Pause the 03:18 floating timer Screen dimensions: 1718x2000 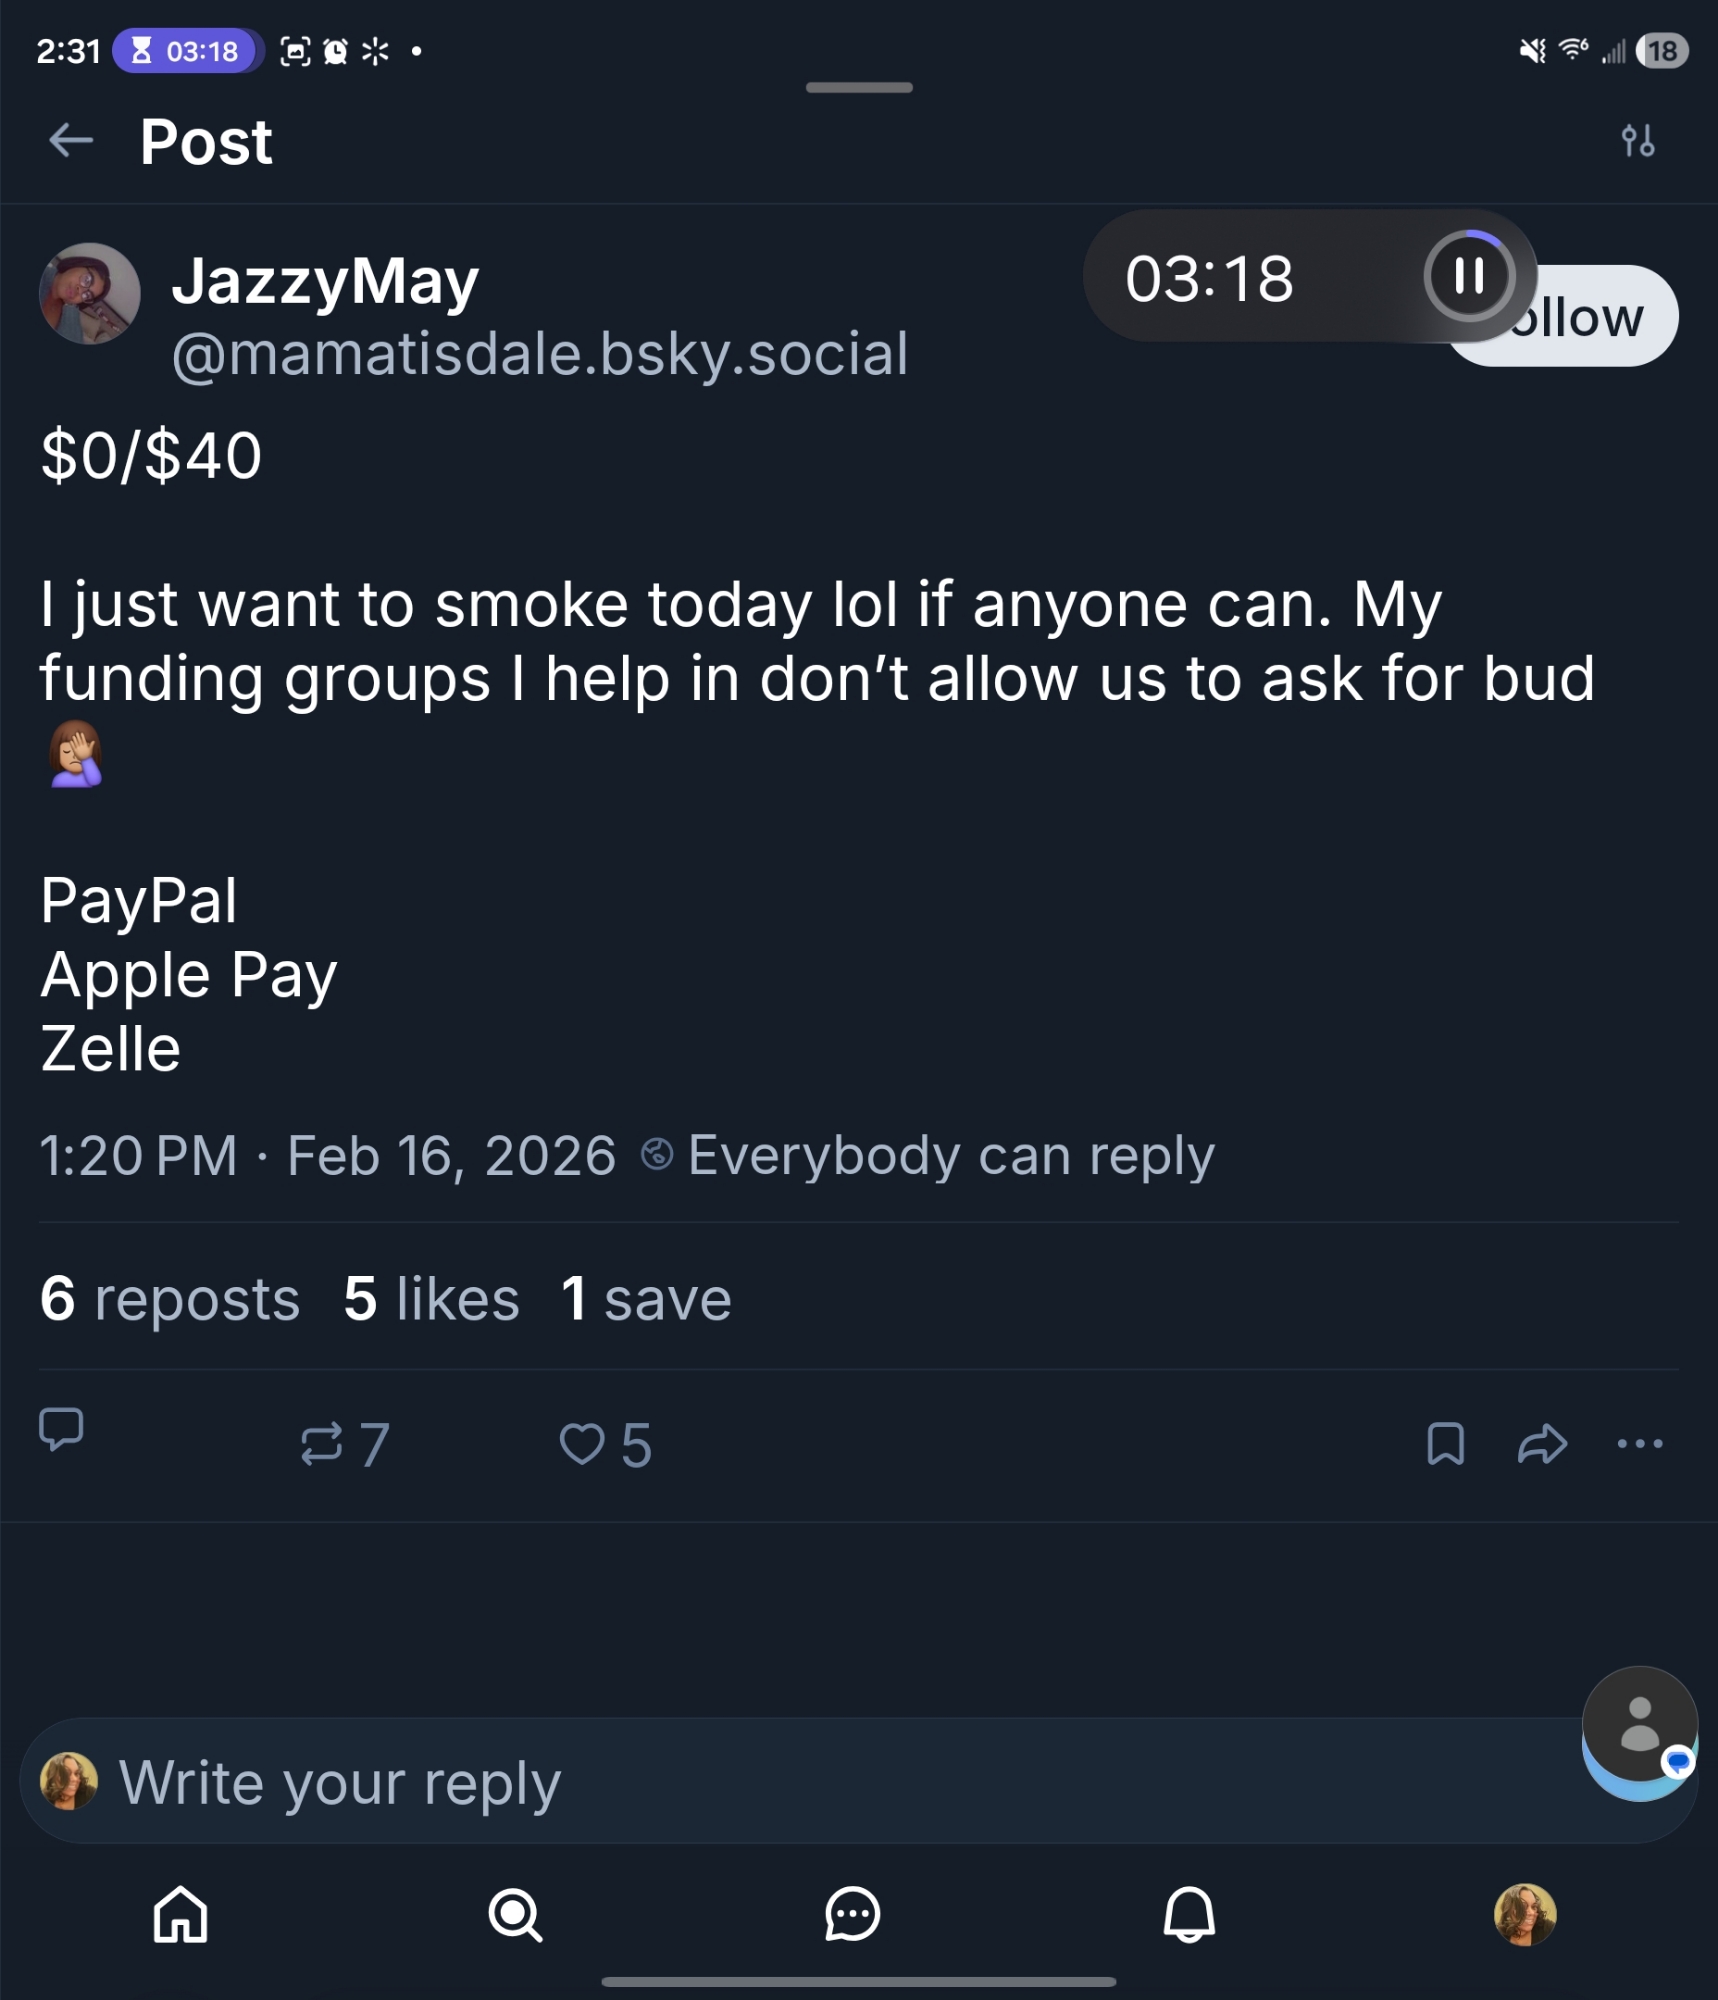click(1468, 276)
